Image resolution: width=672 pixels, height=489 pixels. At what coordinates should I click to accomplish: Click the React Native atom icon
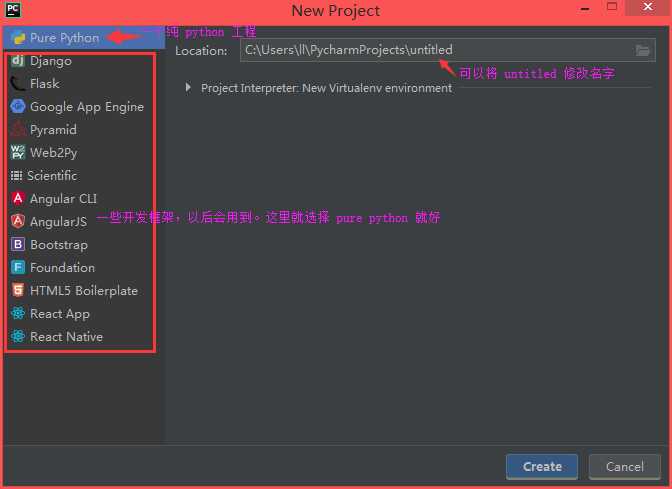(x=18, y=336)
